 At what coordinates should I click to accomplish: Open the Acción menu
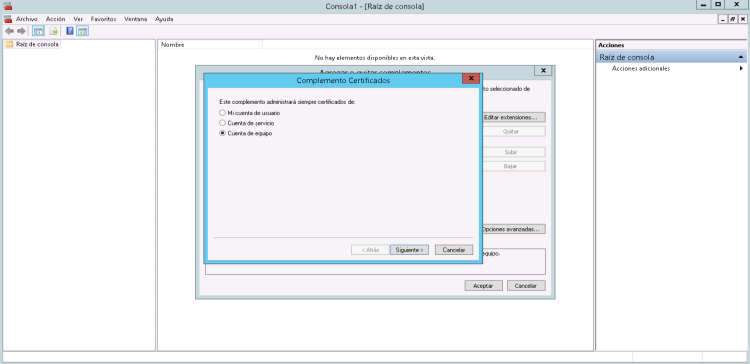coord(55,19)
